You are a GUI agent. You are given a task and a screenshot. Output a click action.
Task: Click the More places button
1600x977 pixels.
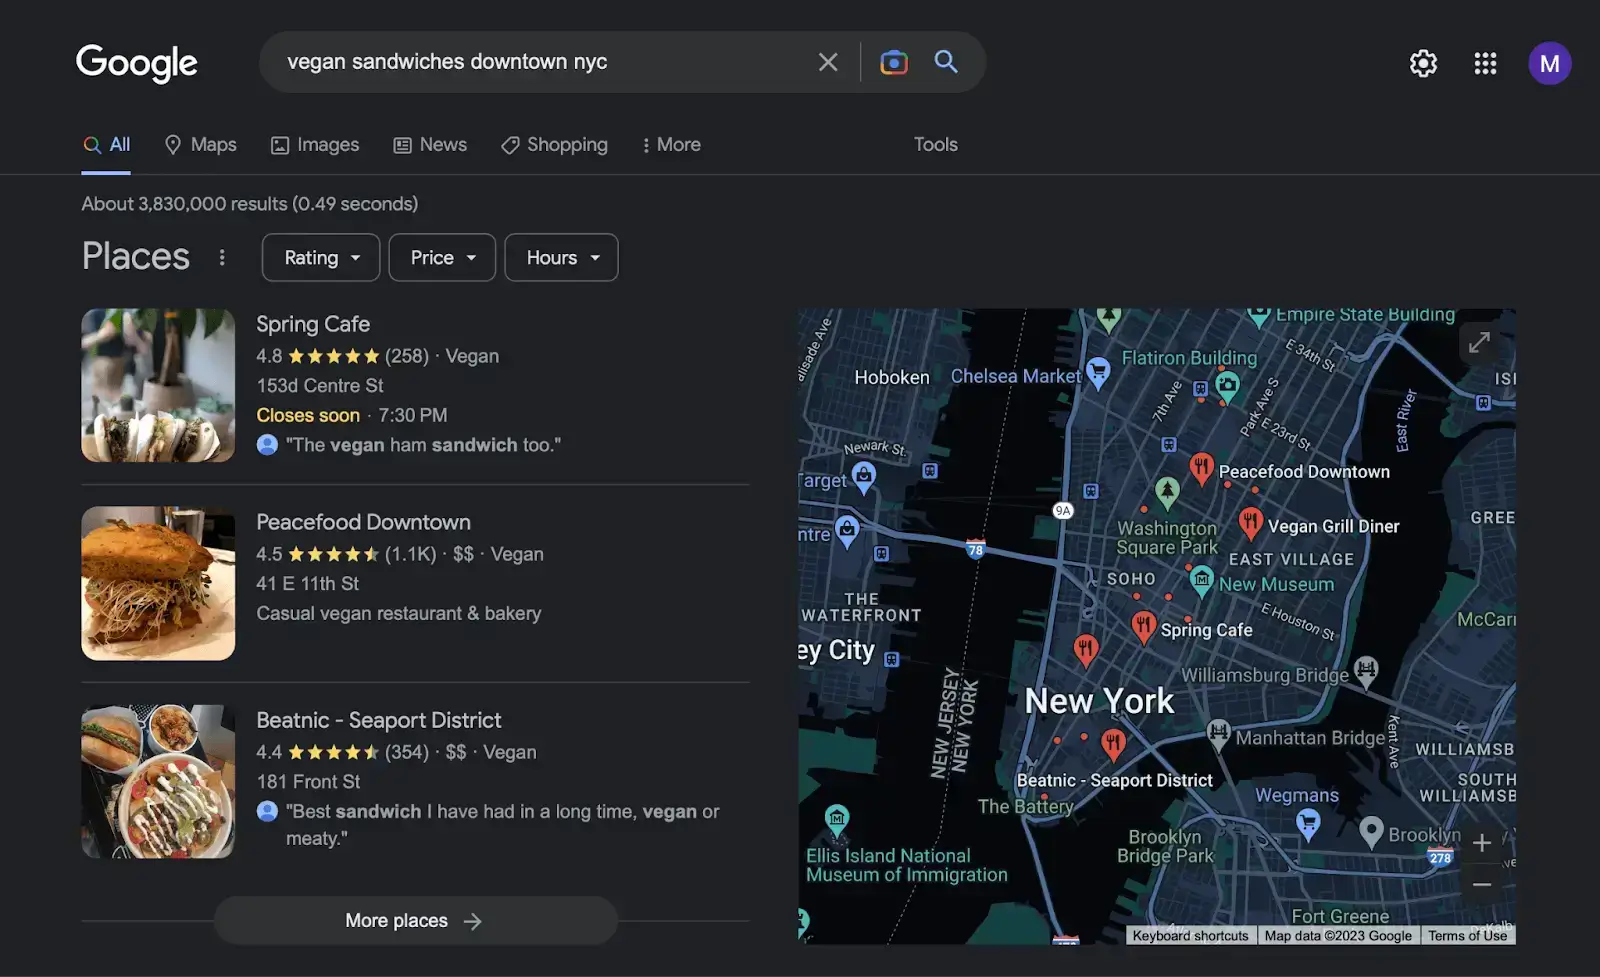[x=415, y=921]
